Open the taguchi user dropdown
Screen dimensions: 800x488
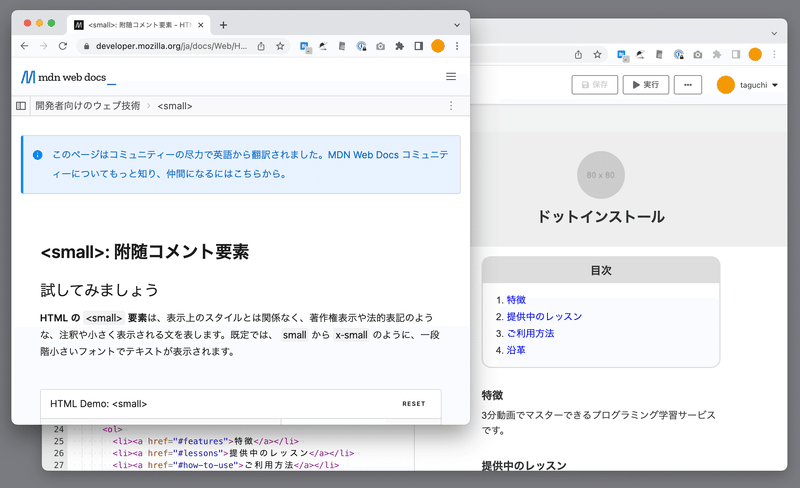pos(759,85)
